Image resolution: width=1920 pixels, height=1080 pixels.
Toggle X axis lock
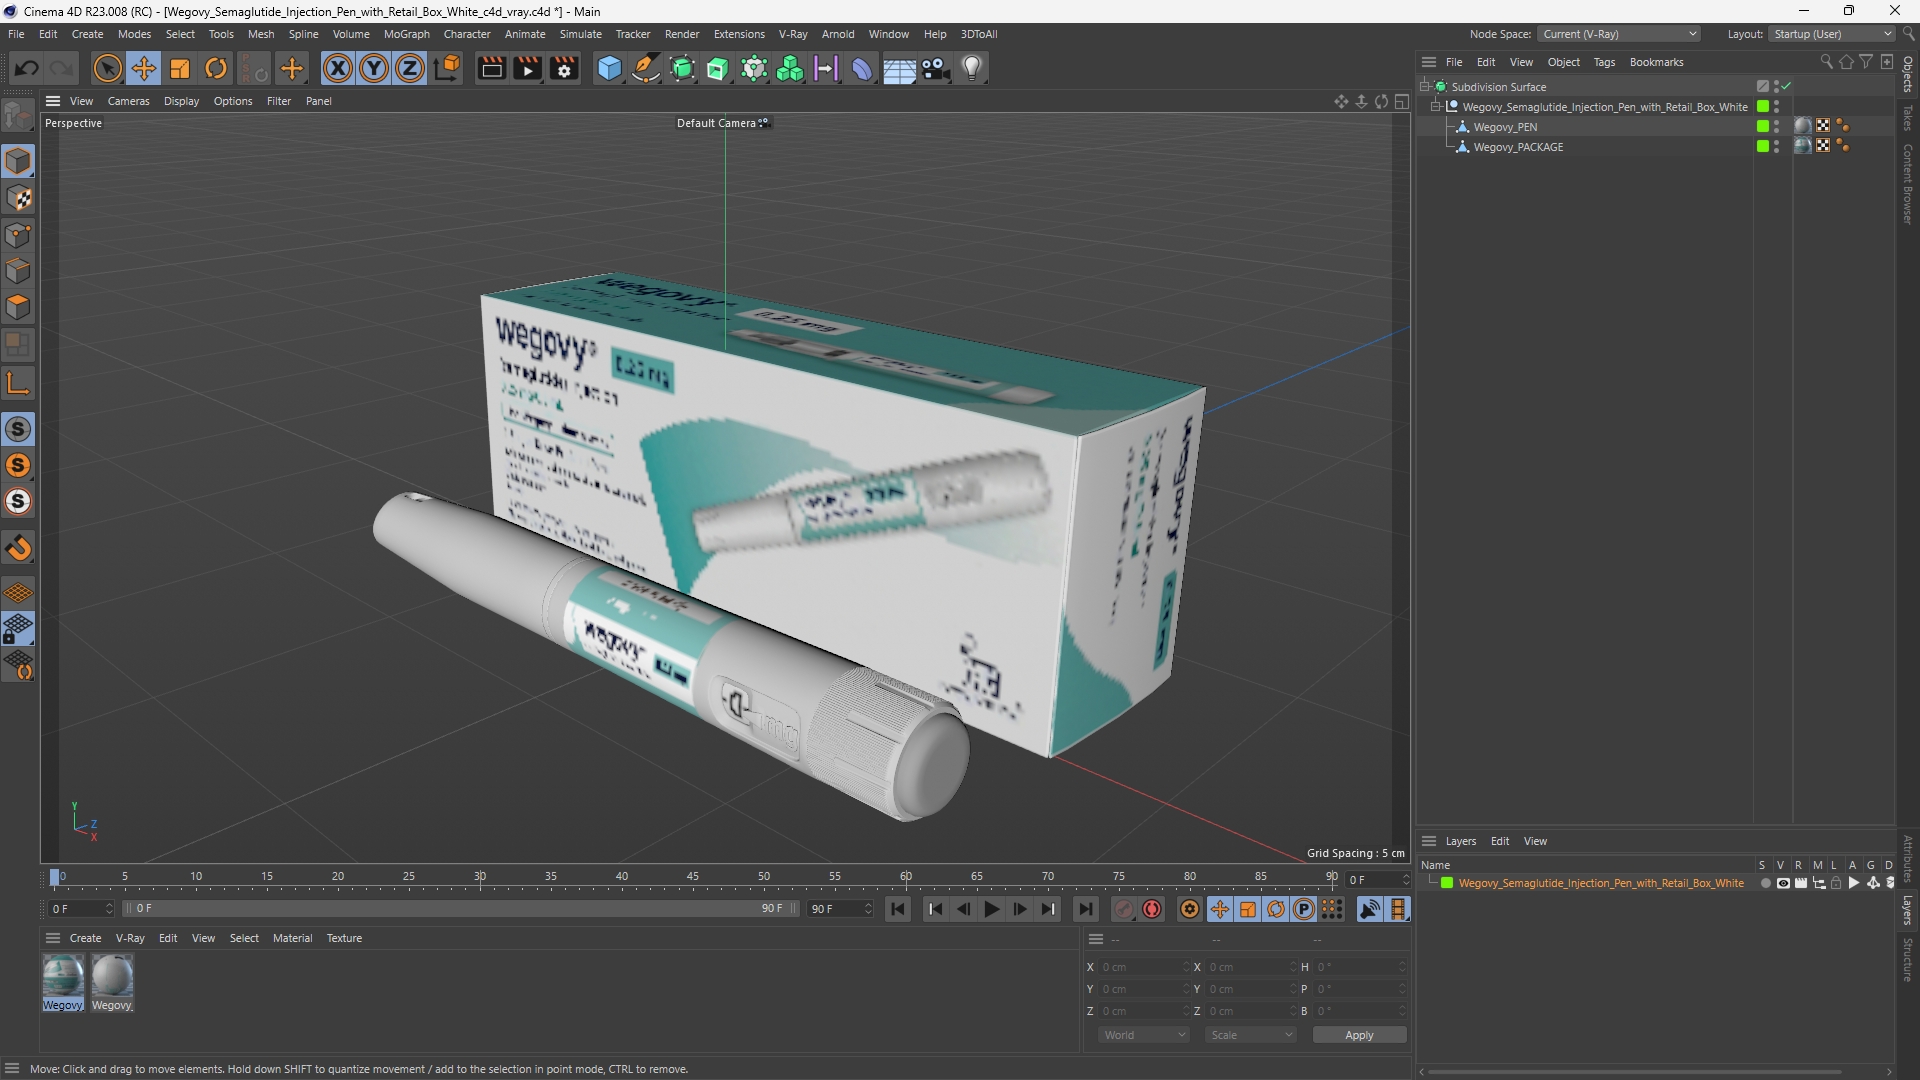coord(338,68)
